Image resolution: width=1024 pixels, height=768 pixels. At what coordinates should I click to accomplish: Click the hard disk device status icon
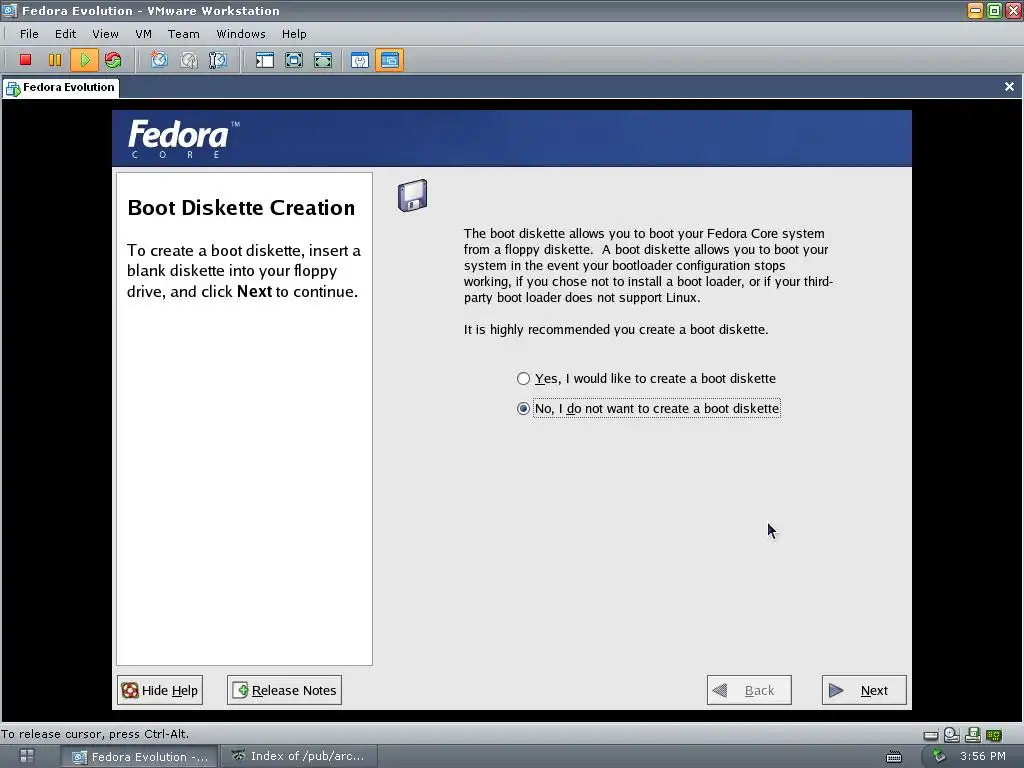pos(931,735)
